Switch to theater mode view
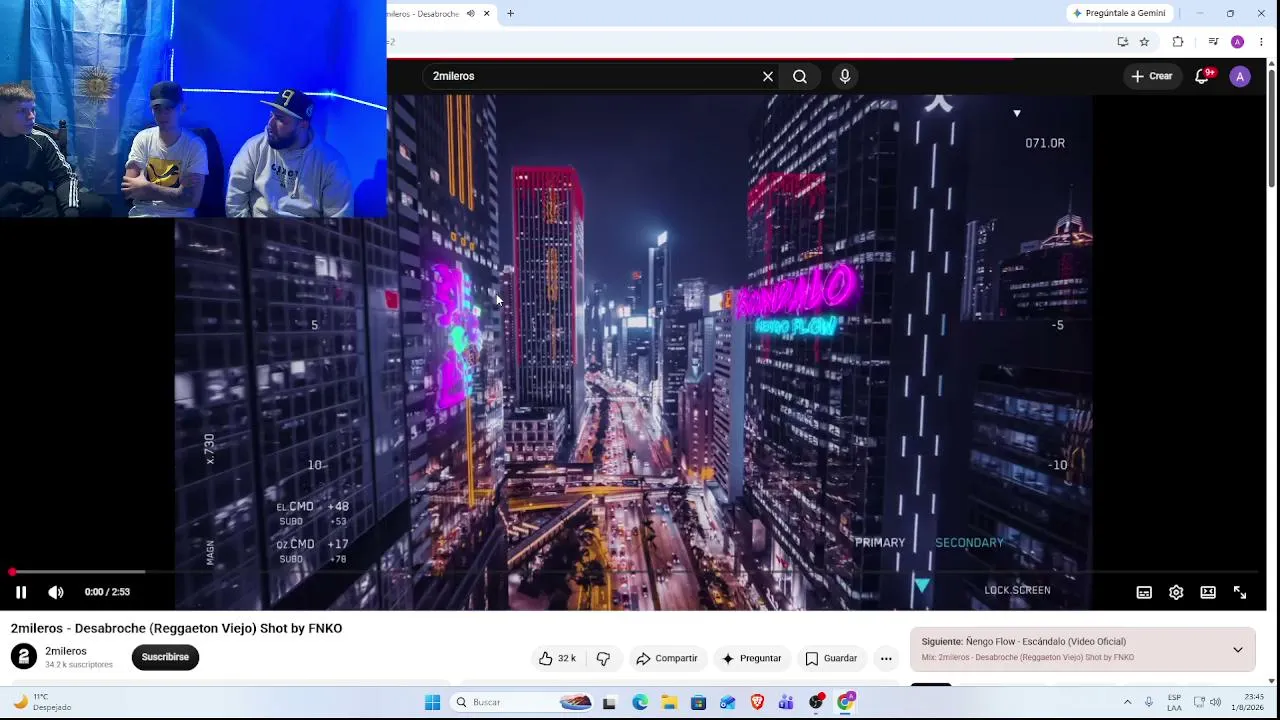Screen dimensions: 1280x720 pyautogui.click(x=1208, y=592)
